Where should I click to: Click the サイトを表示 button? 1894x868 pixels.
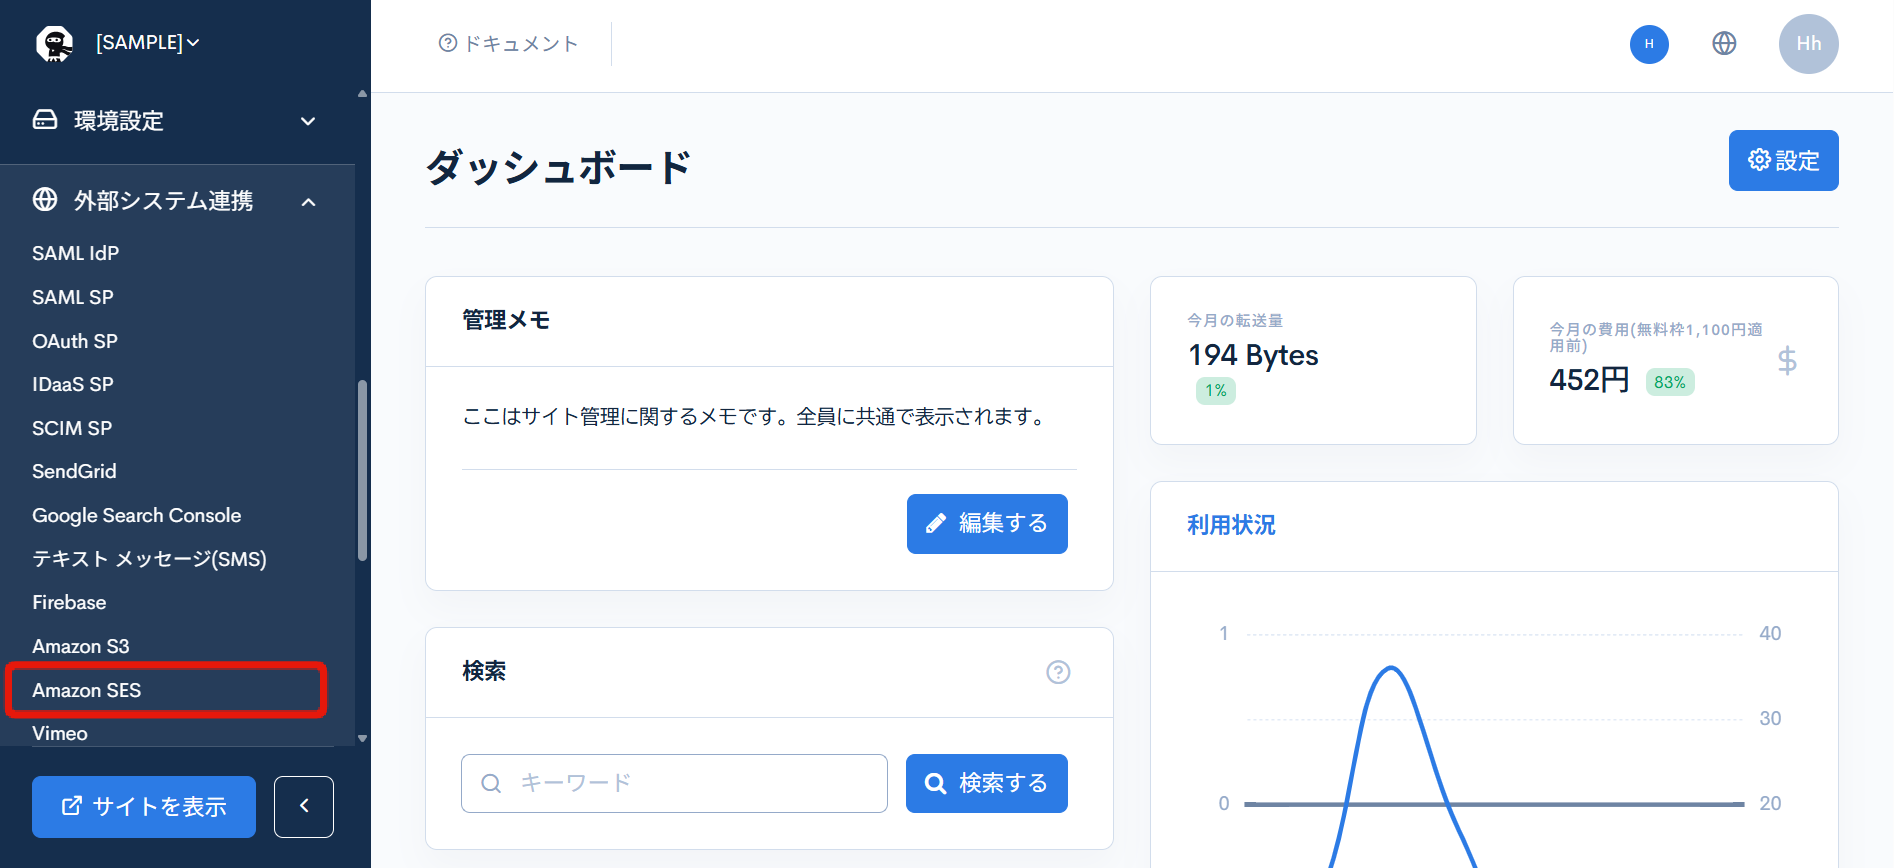(144, 806)
